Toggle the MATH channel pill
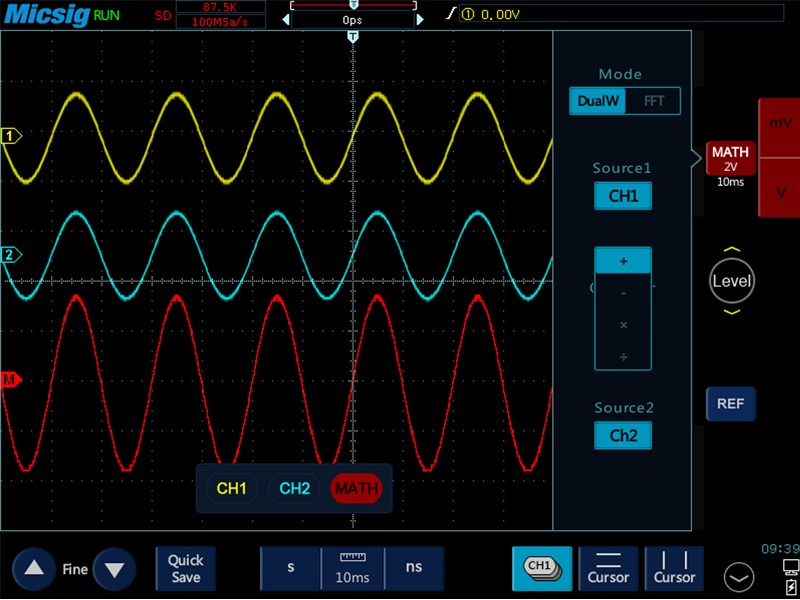This screenshot has height=600, width=800. (x=357, y=489)
